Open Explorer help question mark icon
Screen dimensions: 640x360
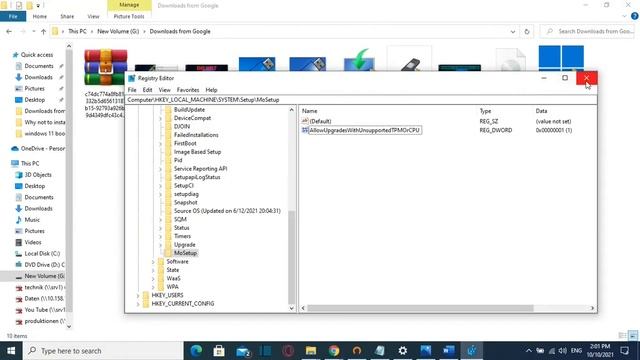(634, 16)
